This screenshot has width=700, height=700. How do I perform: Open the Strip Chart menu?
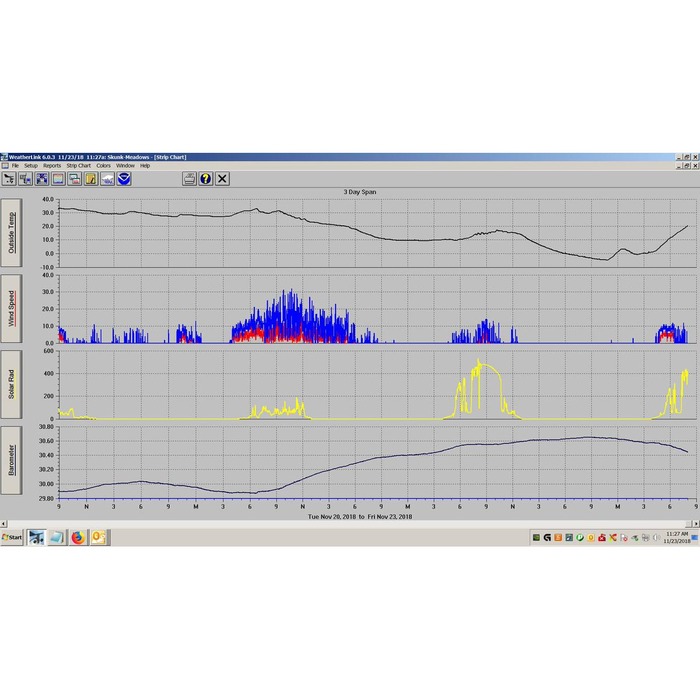(x=79, y=166)
